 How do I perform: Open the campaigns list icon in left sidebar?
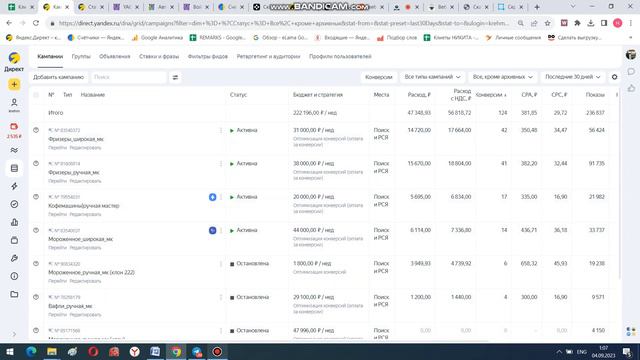click(x=14, y=168)
